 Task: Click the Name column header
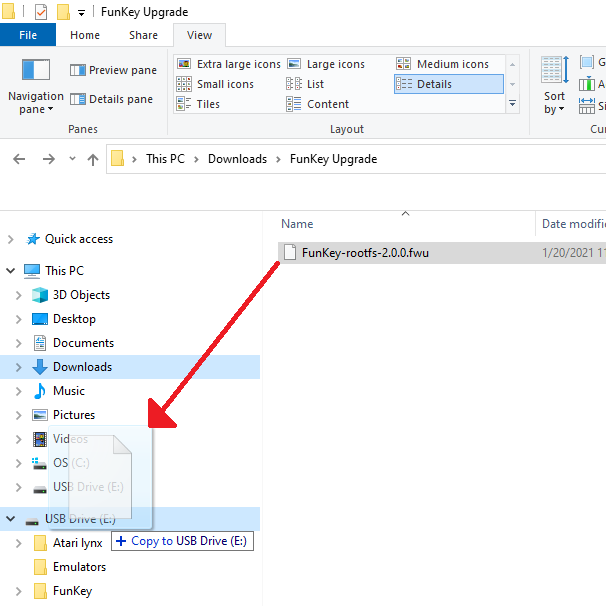pos(297,224)
